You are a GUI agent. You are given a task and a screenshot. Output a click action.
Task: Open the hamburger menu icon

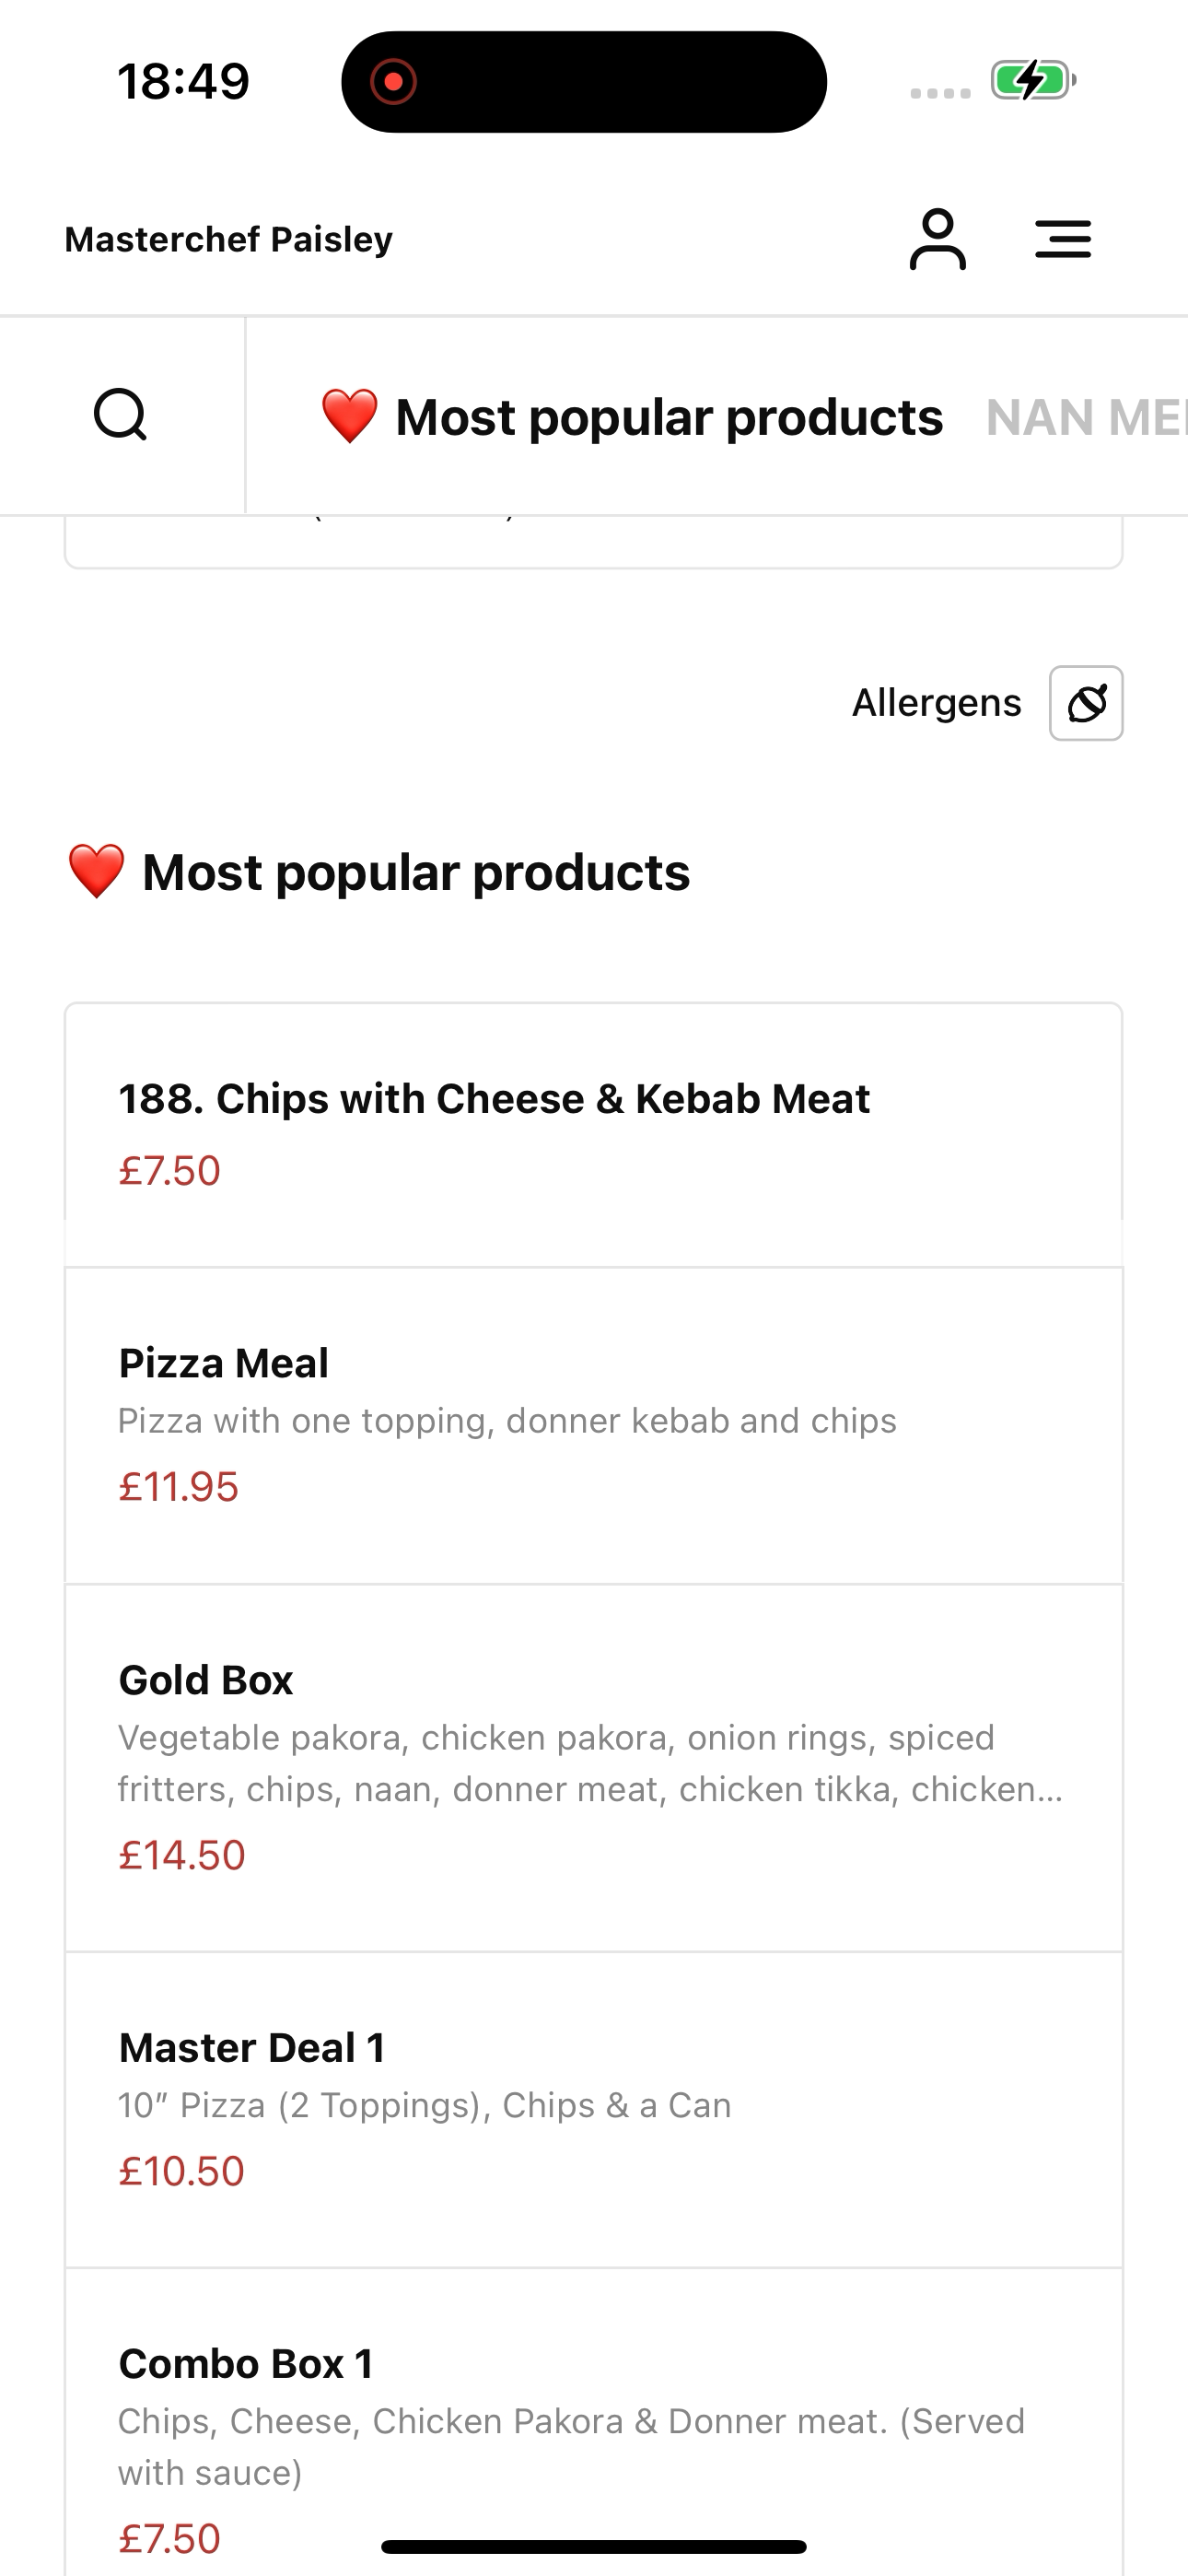point(1063,239)
